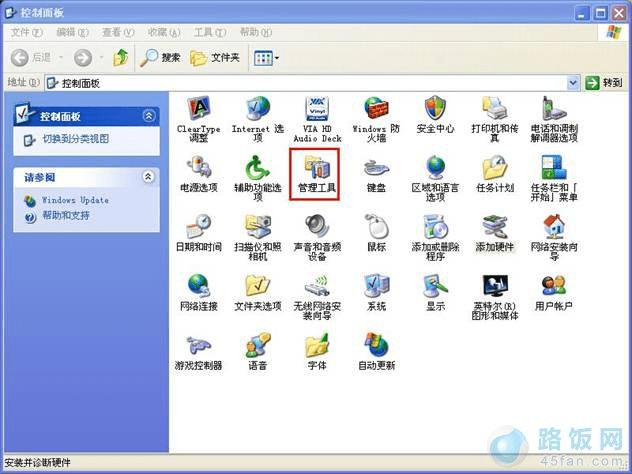Screen dimensions: 632x474
Task: Click 切换到分类视图 link
Action: (x=75, y=139)
